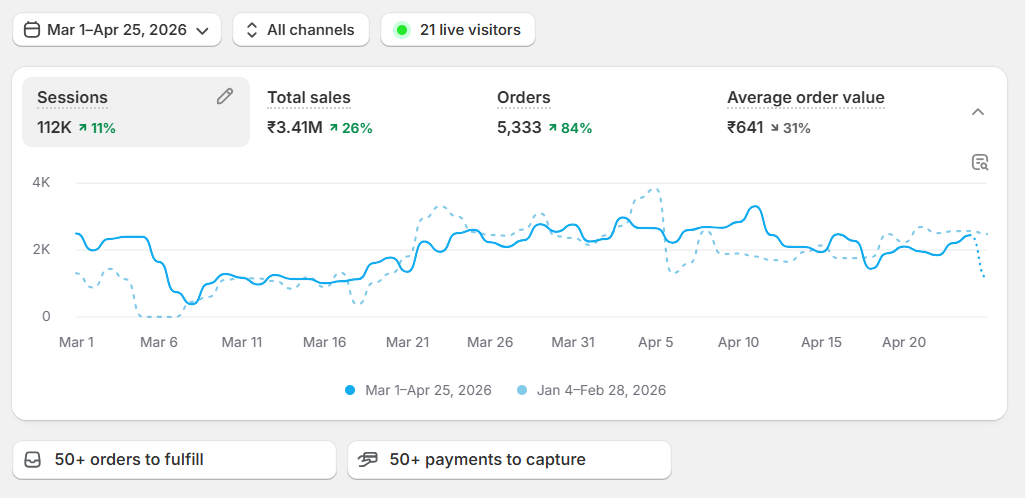
Task: Click the pencil edit icon on Sessions card
Action: [x=225, y=97]
